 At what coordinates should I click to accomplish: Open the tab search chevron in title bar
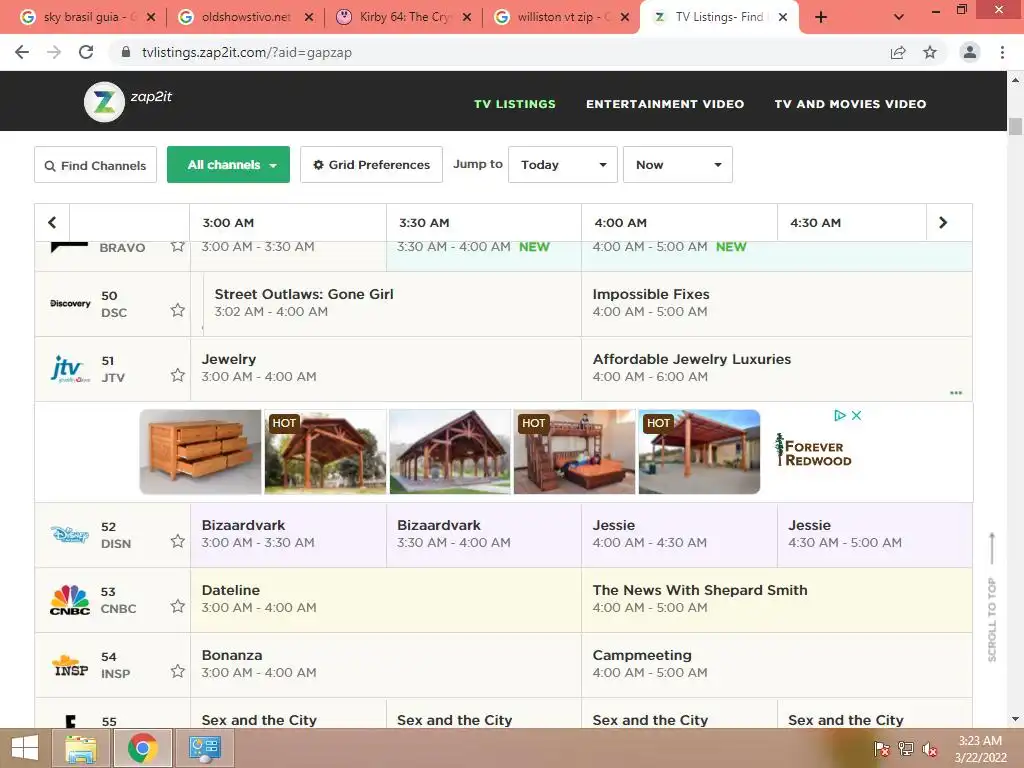[x=899, y=17]
